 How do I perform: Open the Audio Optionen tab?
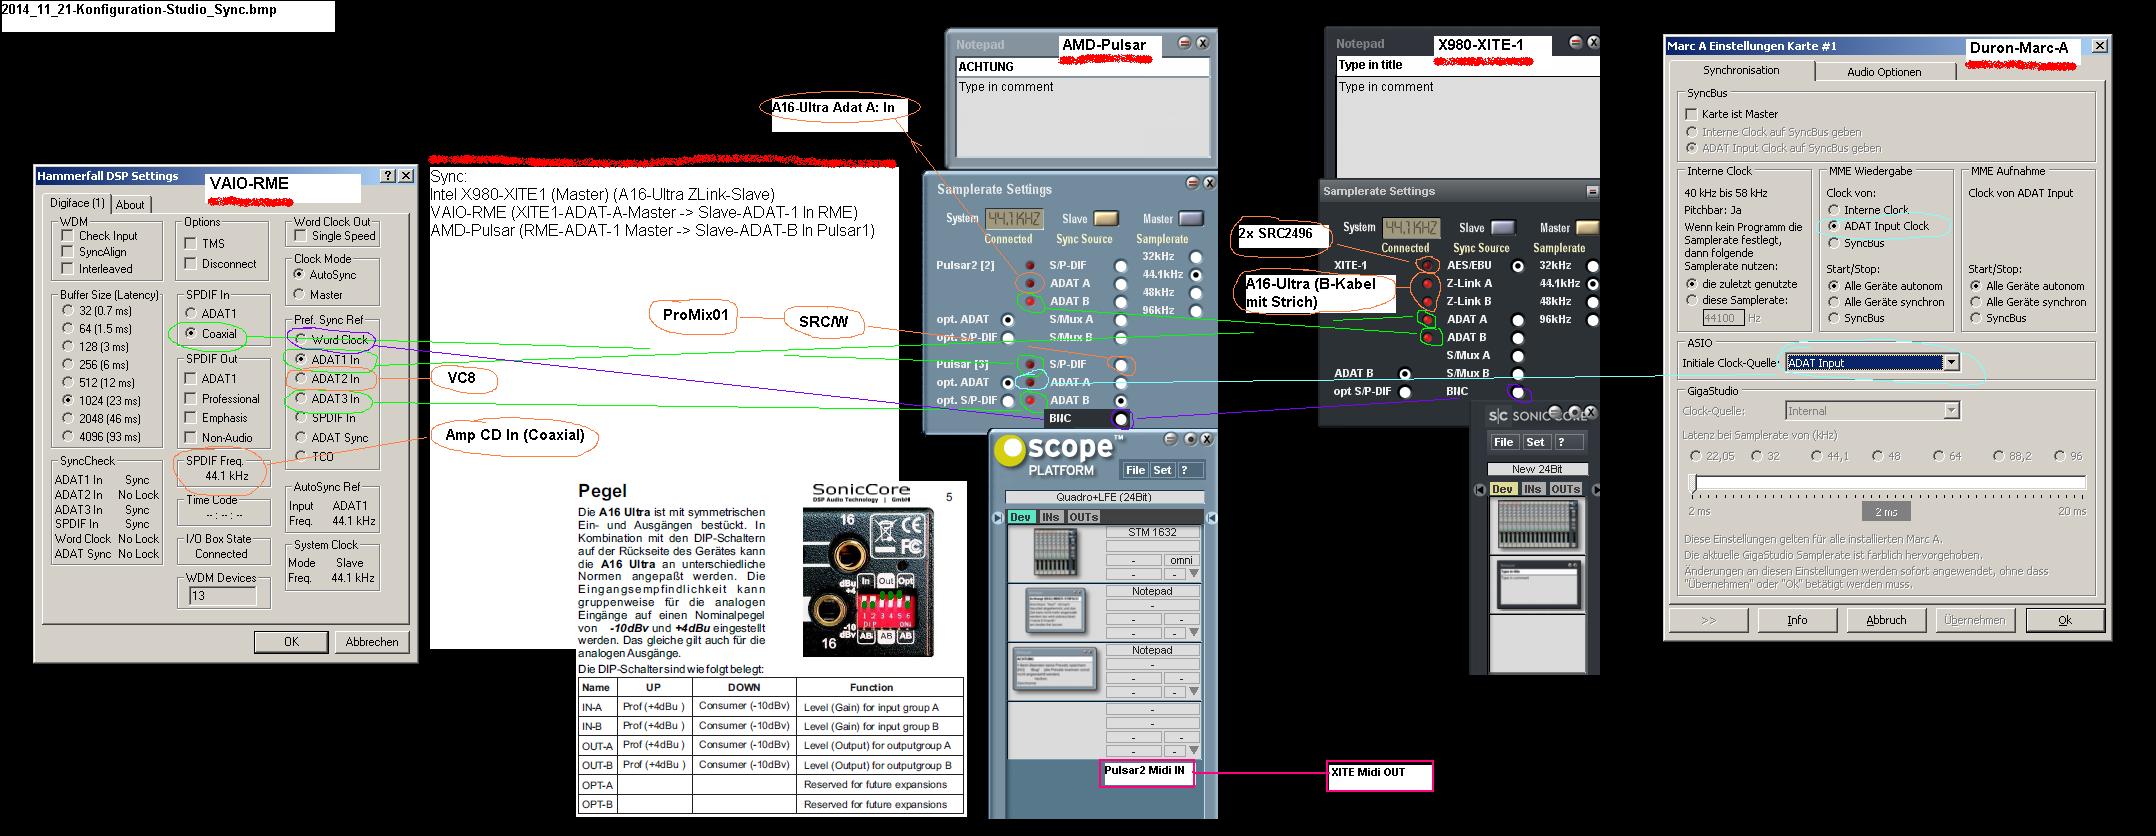(1884, 72)
